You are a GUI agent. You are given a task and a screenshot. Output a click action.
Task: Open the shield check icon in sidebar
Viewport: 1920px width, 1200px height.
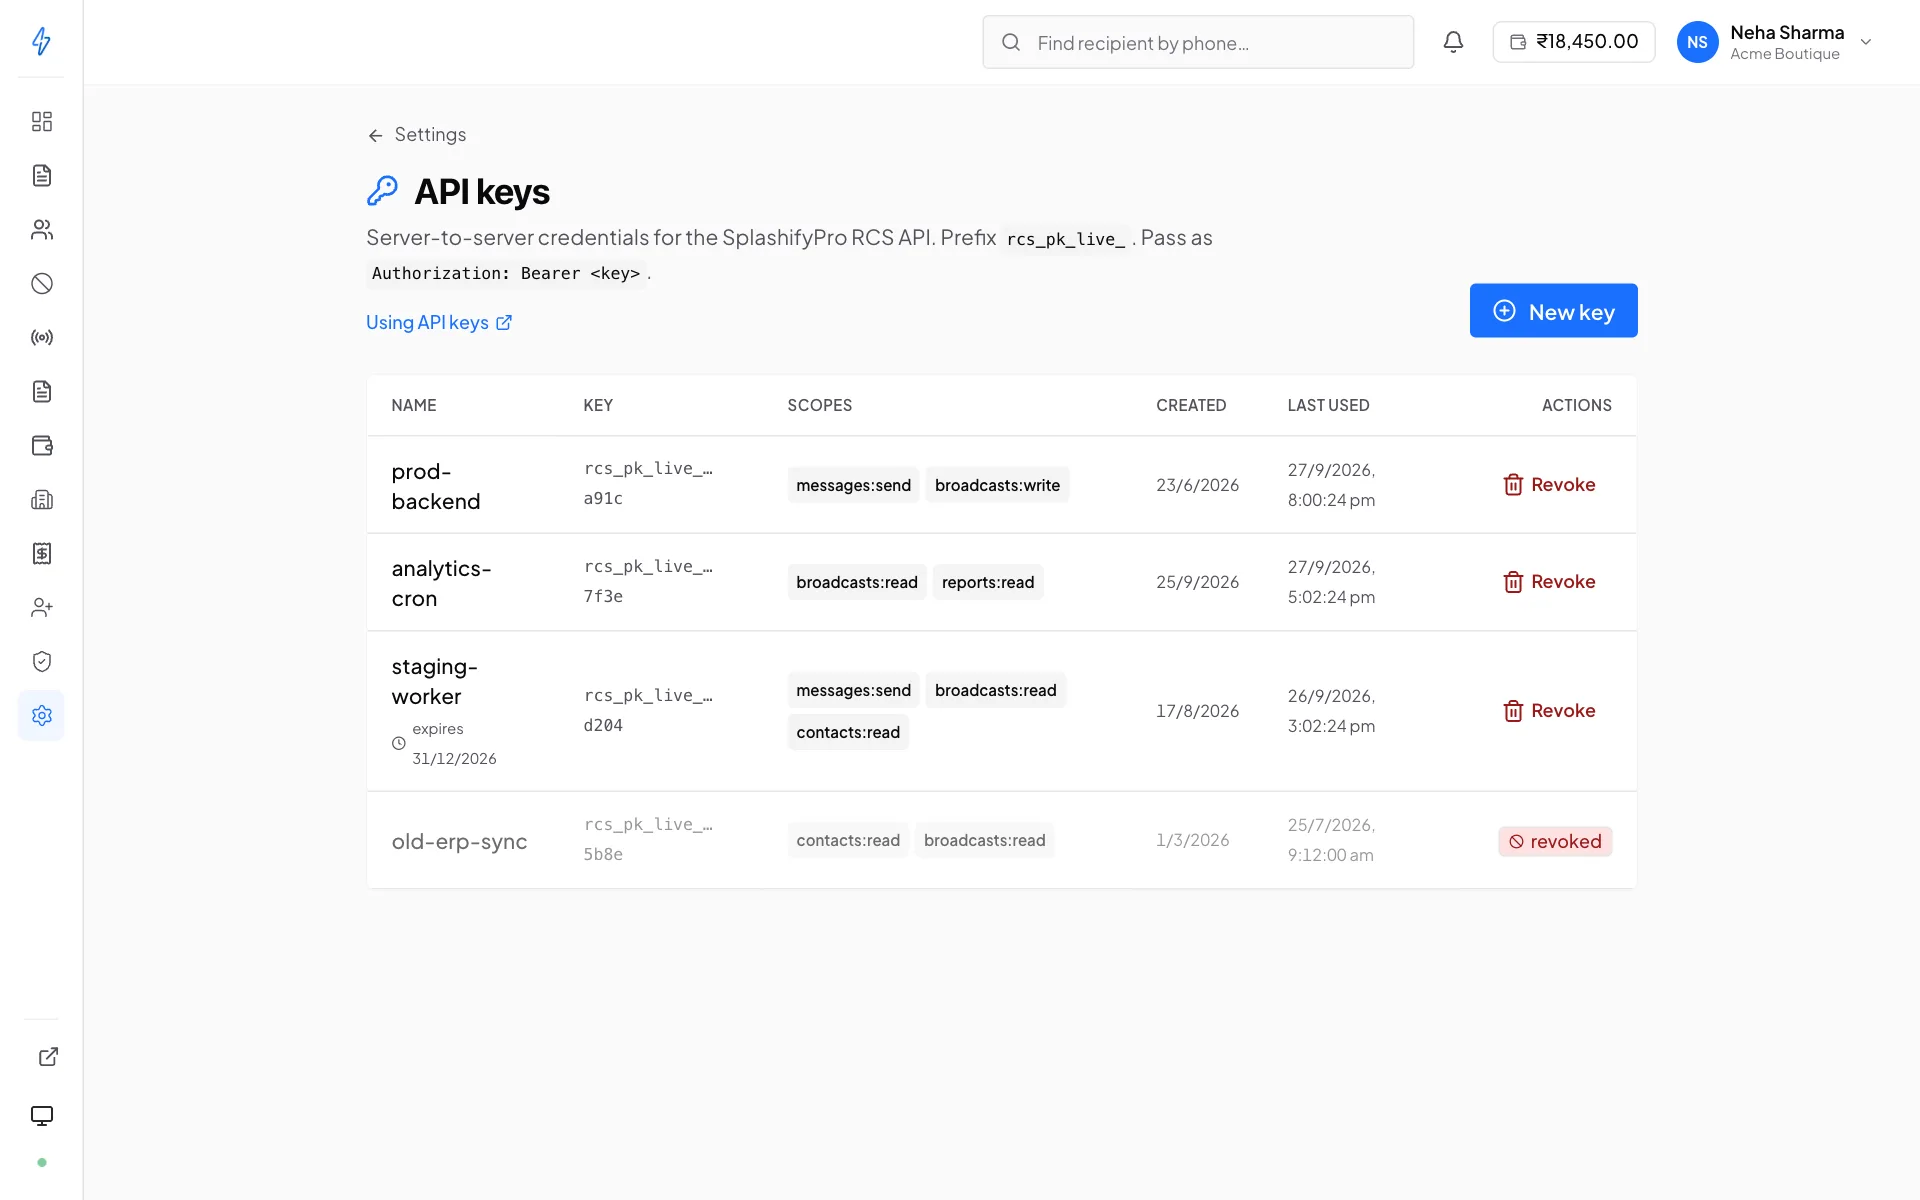pyautogui.click(x=41, y=661)
